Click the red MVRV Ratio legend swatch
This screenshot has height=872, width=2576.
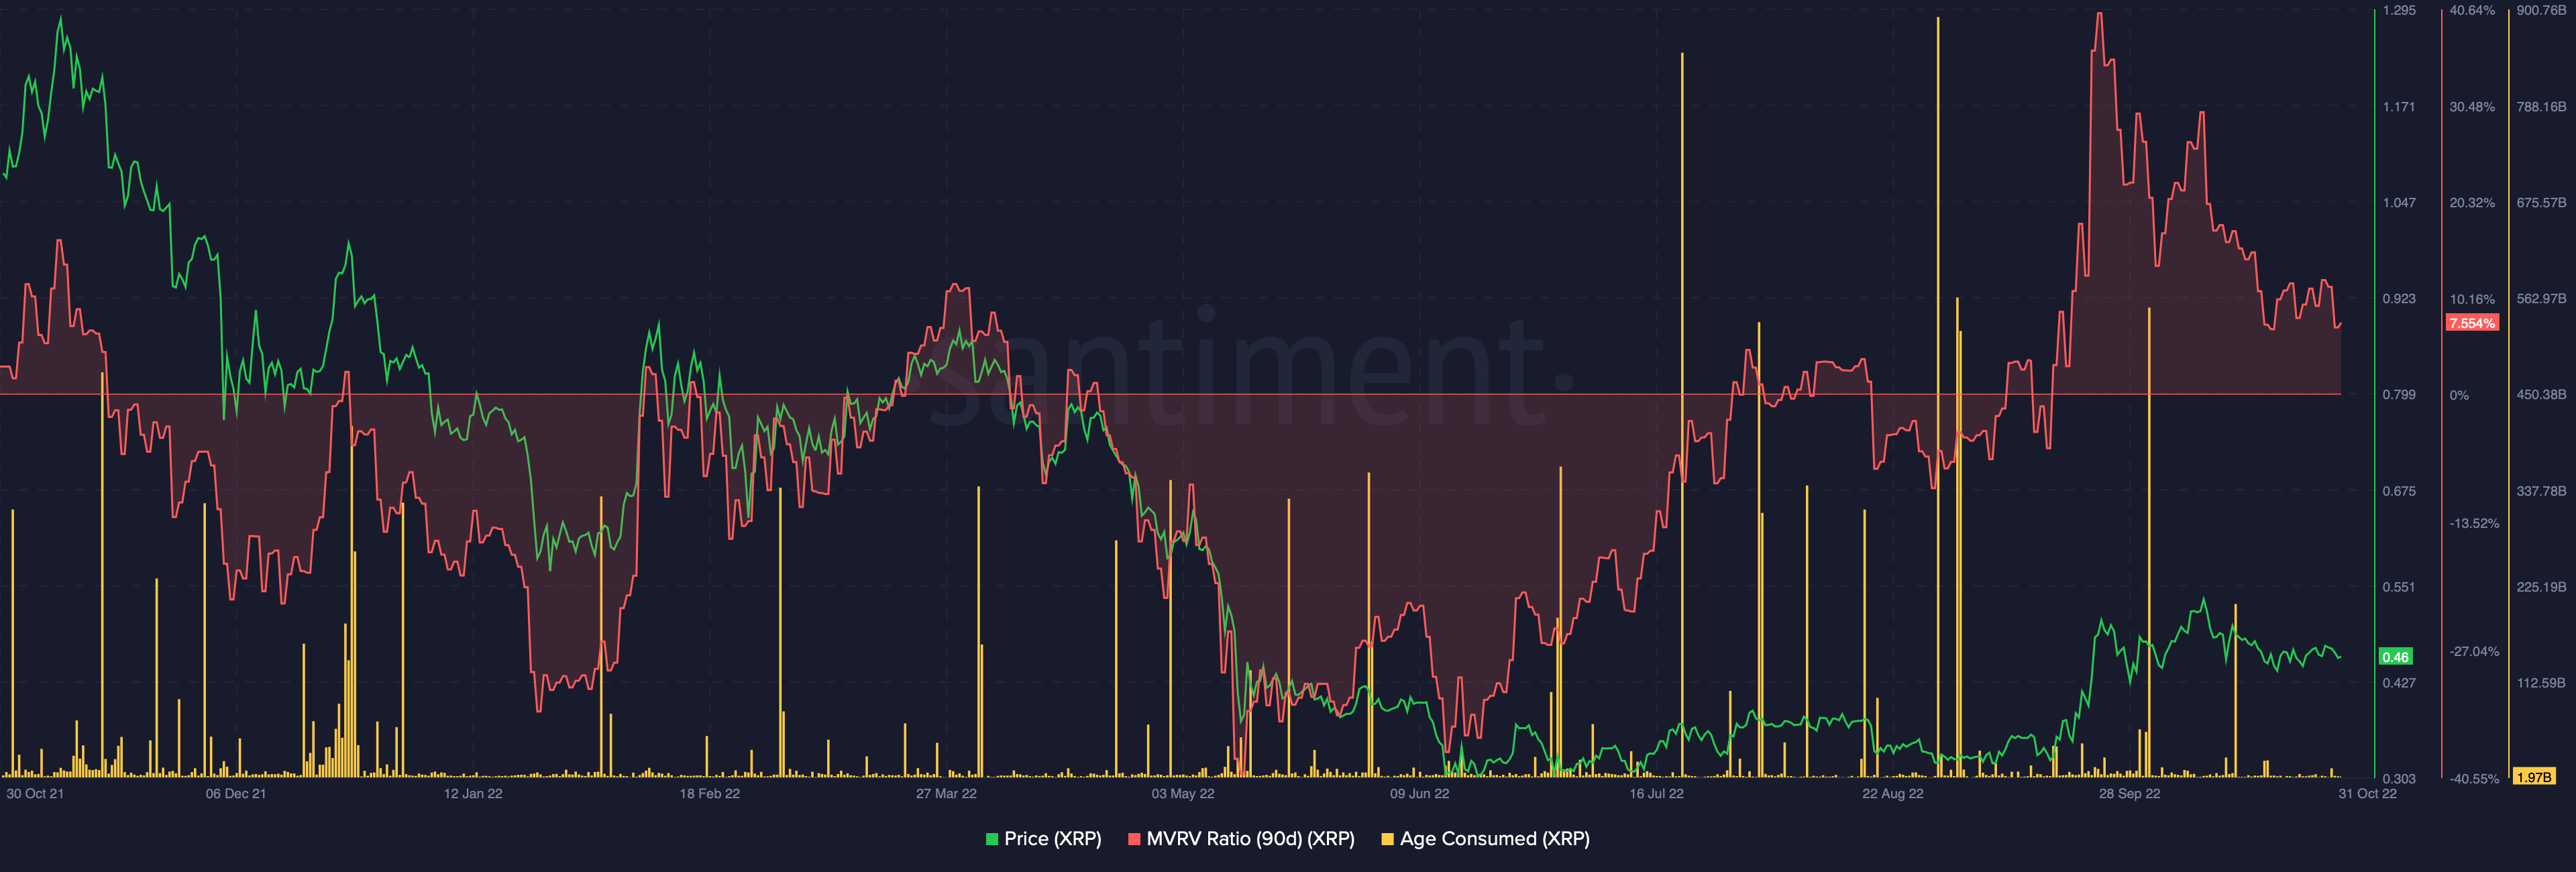click(1134, 839)
